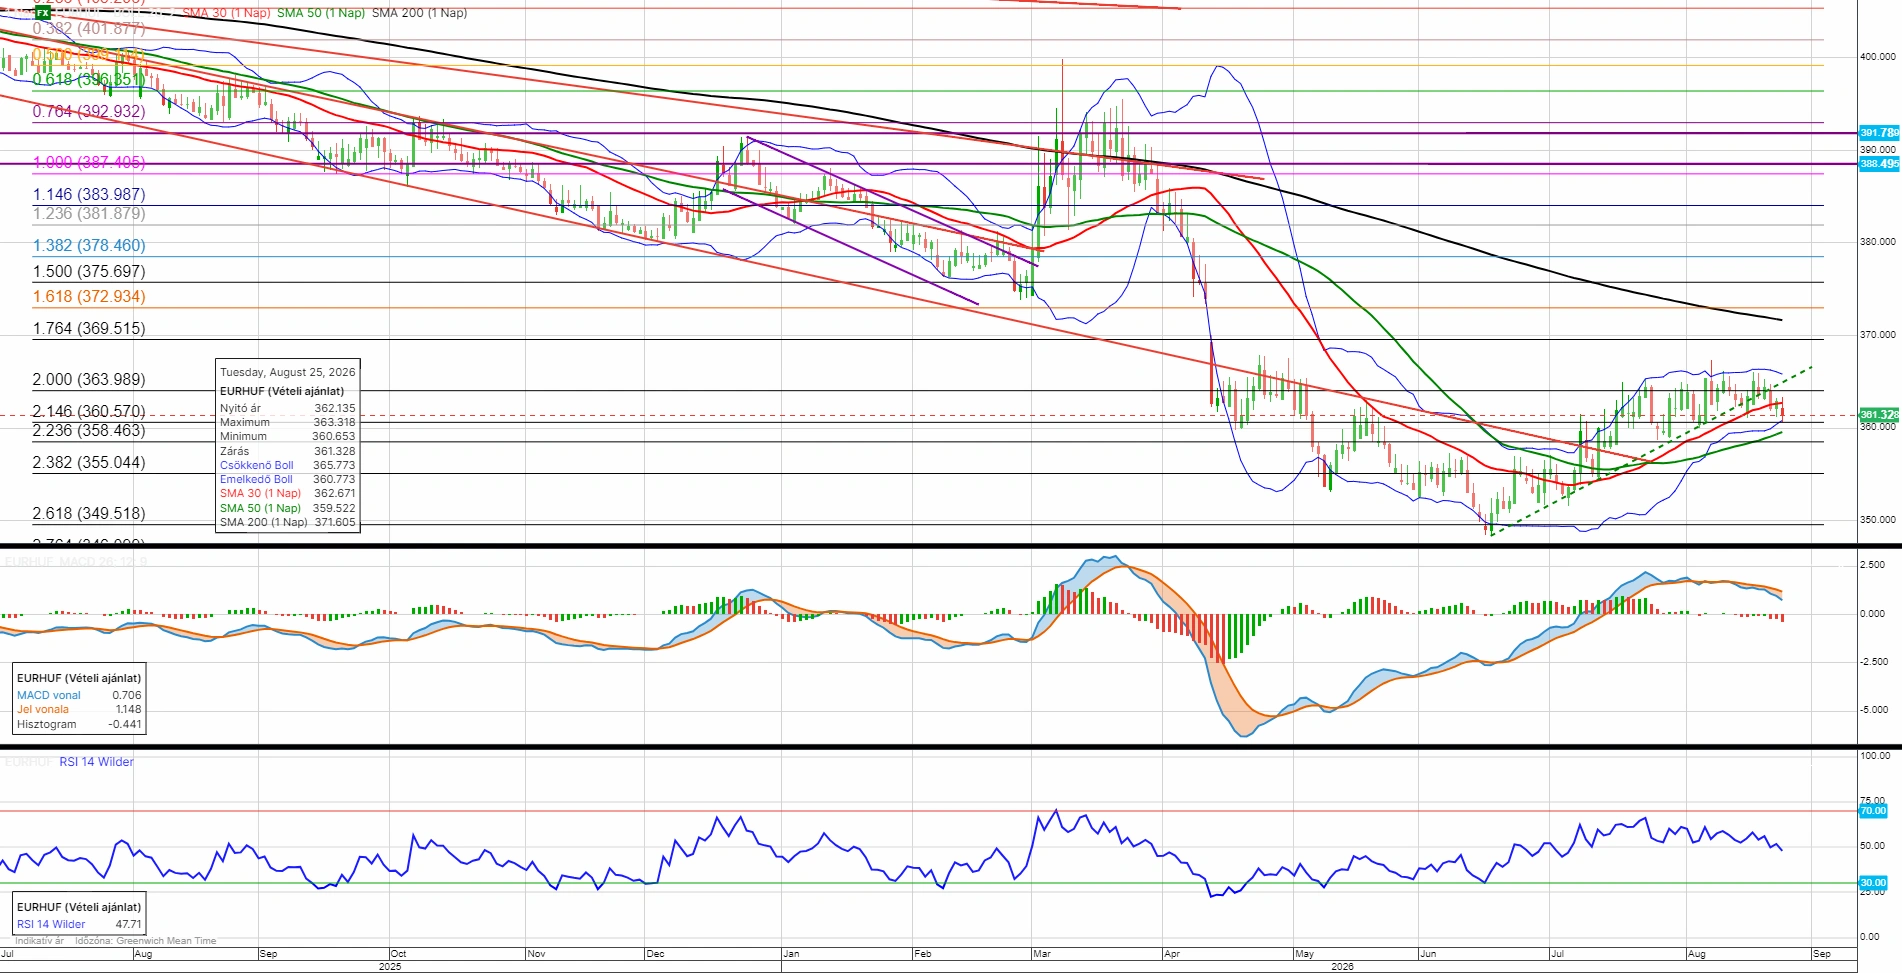Image resolution: width=1902 pixels, height=973 pixels.
Task: Click the 370.000 price axis label
Action: tap(1877, 335)
